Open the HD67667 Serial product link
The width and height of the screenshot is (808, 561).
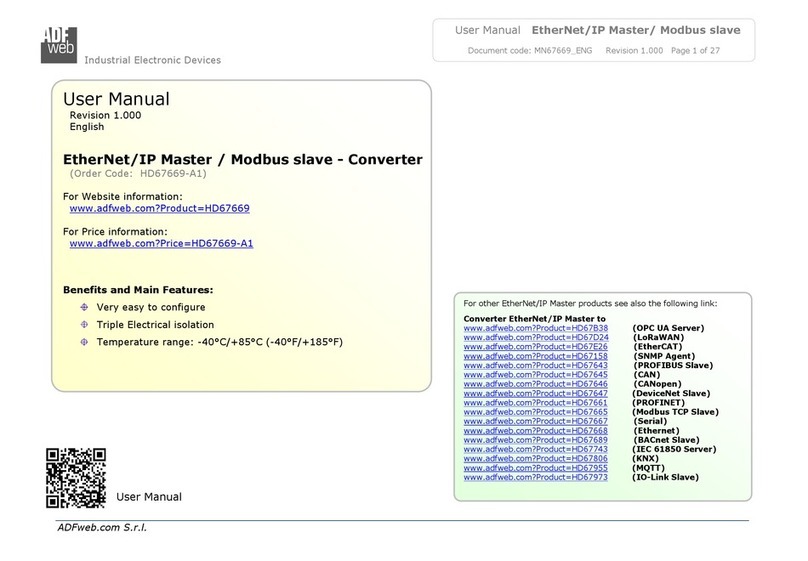tap(535, 421)
